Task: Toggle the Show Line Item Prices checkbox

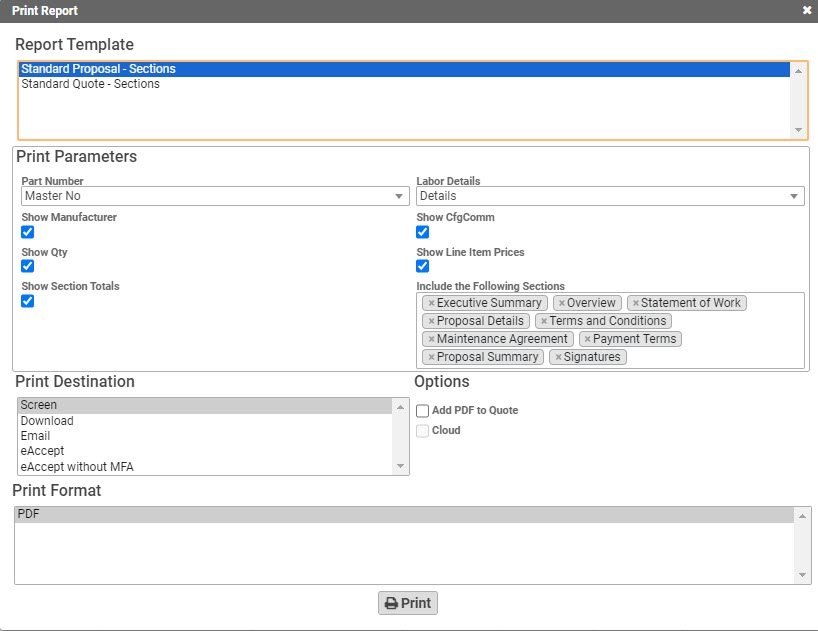Action: (423, 266)
